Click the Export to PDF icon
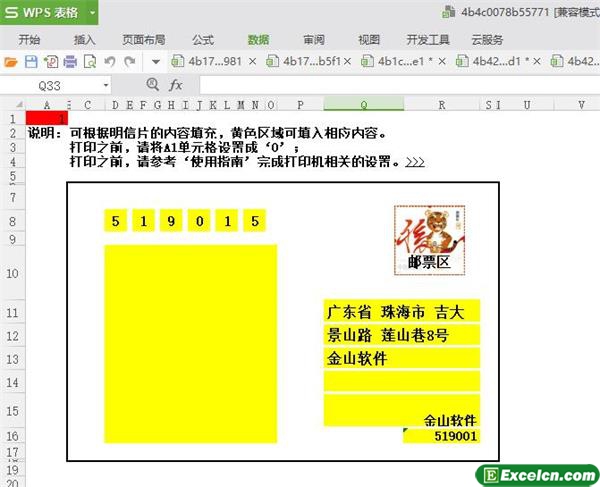Image resolution: width=600 pixels, height=487 pixels. point(51,61)
